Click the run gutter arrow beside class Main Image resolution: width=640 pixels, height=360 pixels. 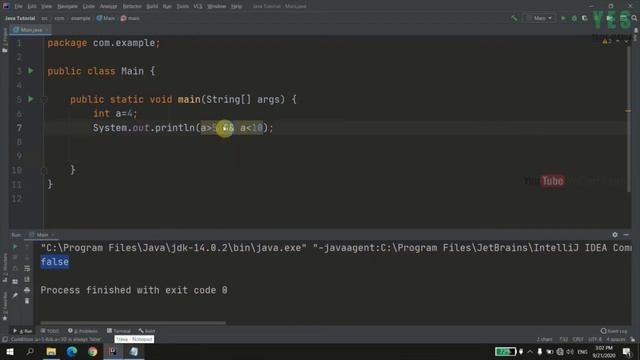pos(31,71)
